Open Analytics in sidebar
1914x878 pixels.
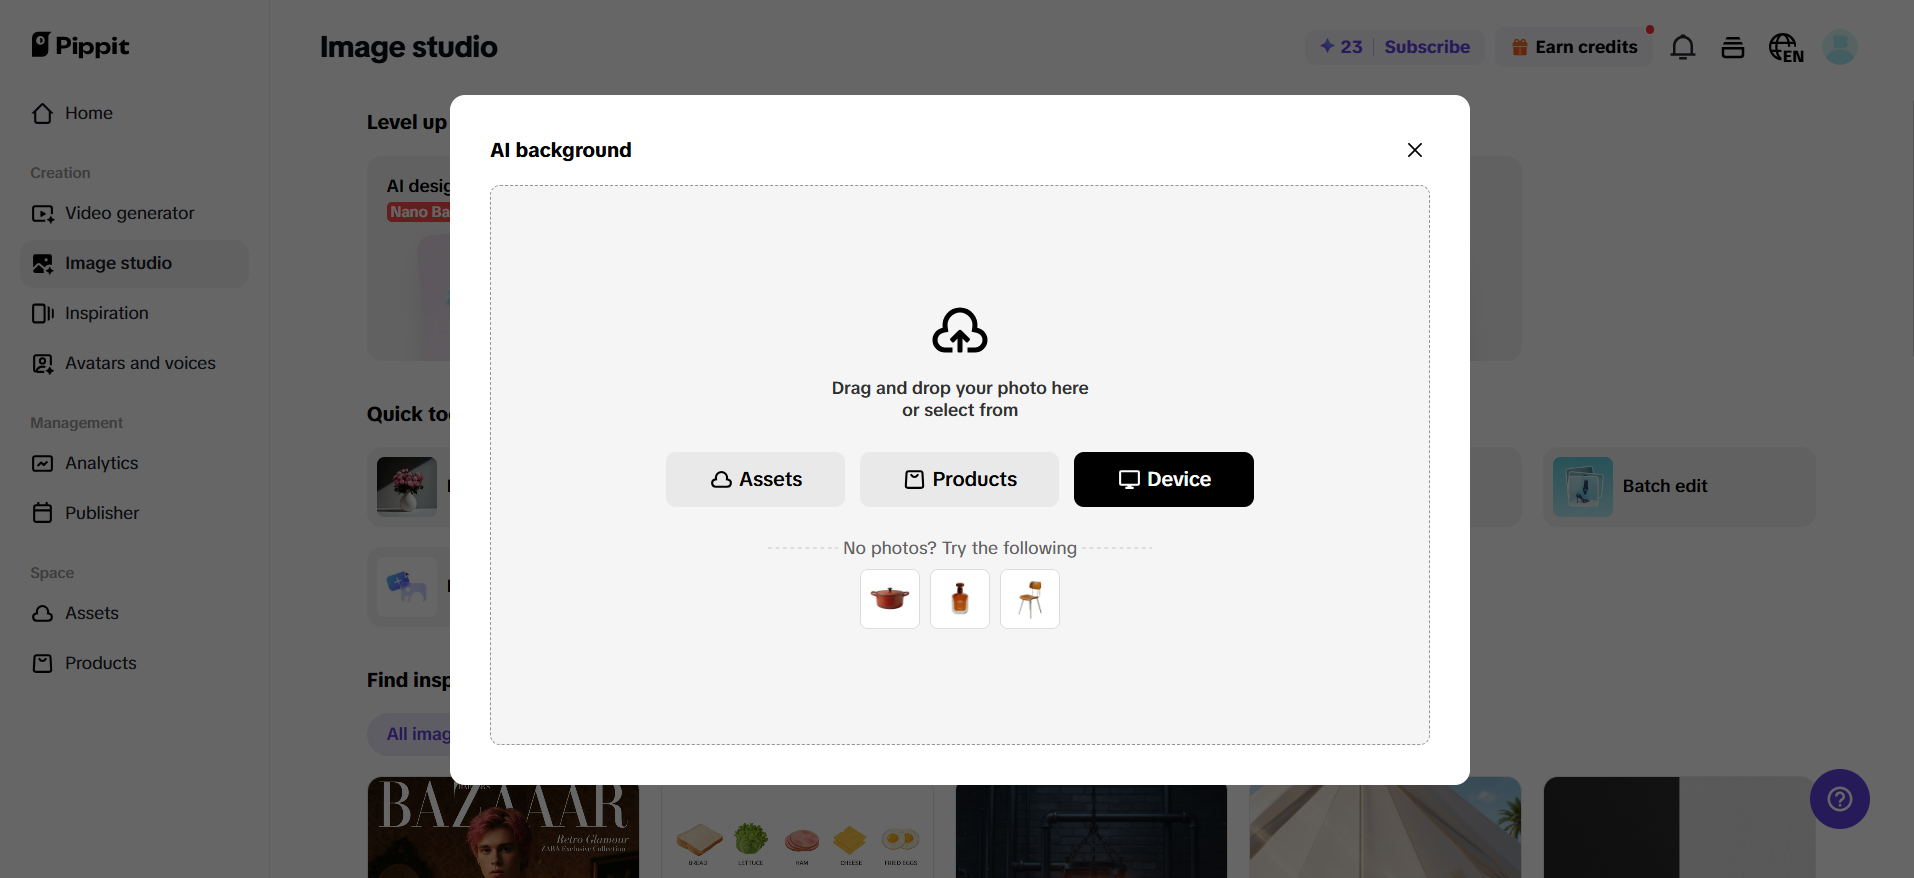[x=134, y=463]
